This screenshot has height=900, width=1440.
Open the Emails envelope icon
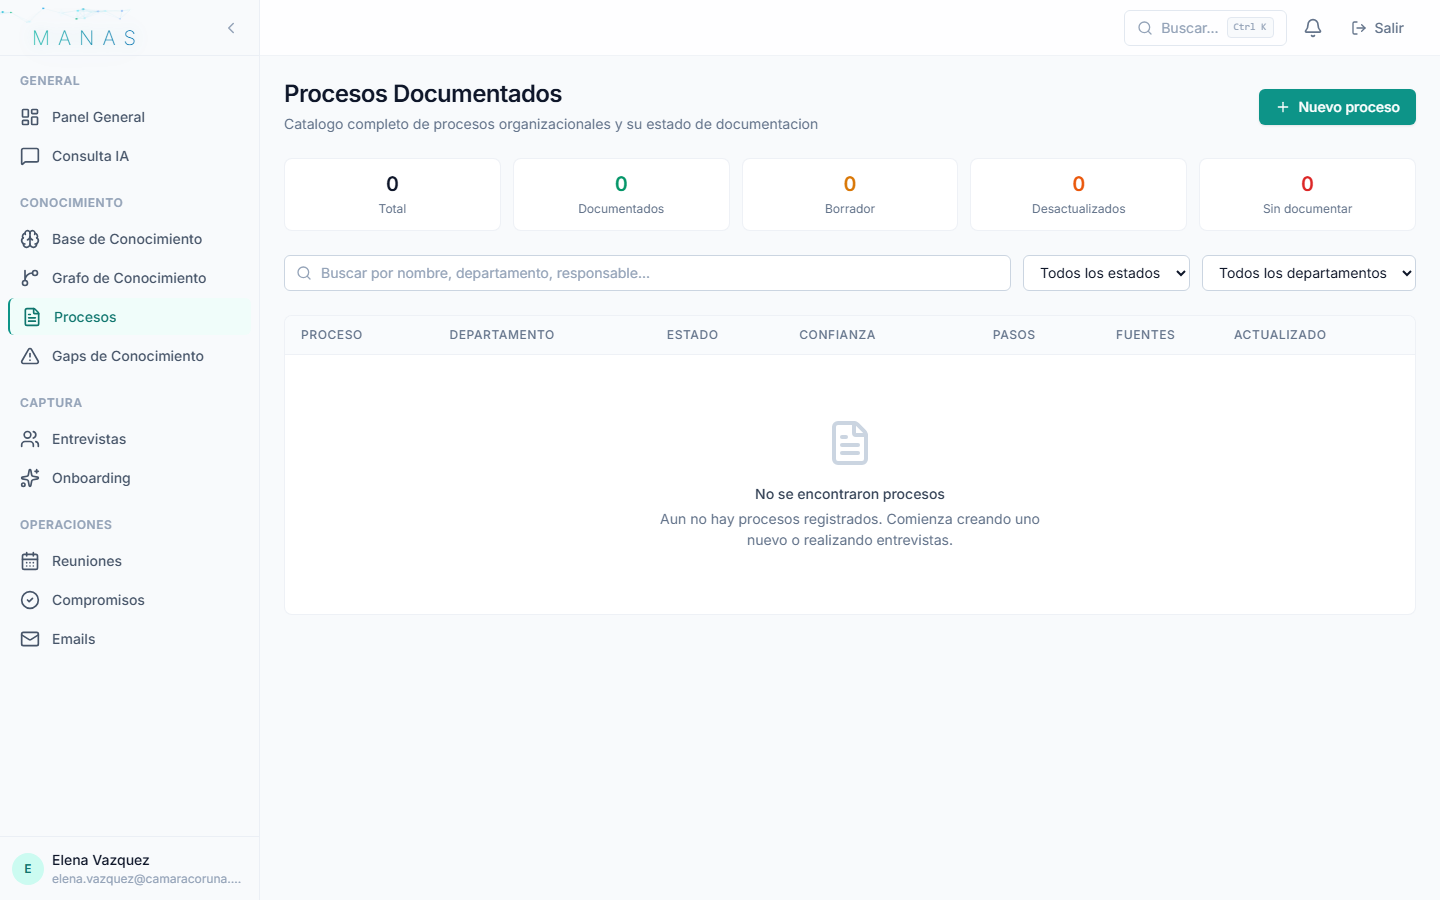coord(30,639)
